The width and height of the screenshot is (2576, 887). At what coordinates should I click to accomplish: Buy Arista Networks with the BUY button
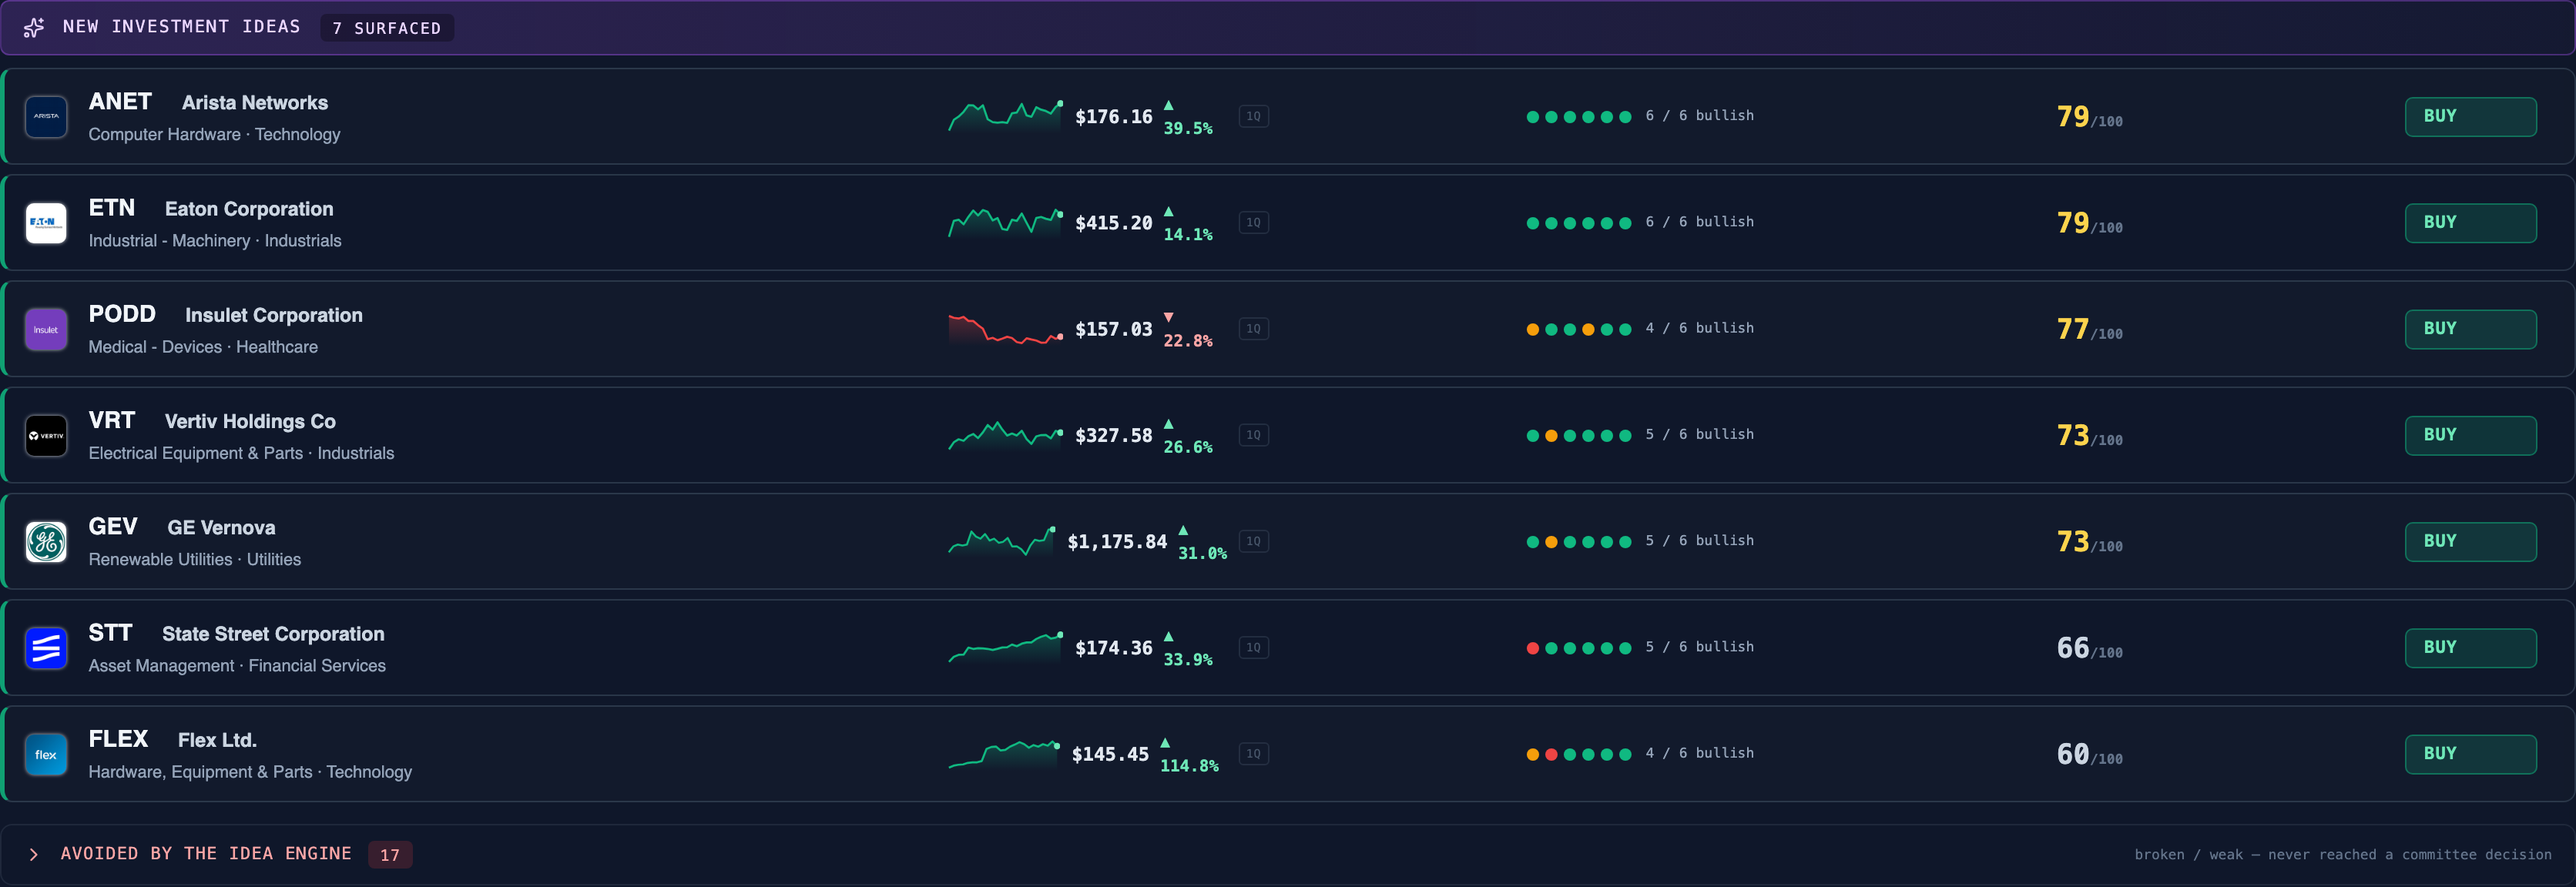(x=2470, y=116)
